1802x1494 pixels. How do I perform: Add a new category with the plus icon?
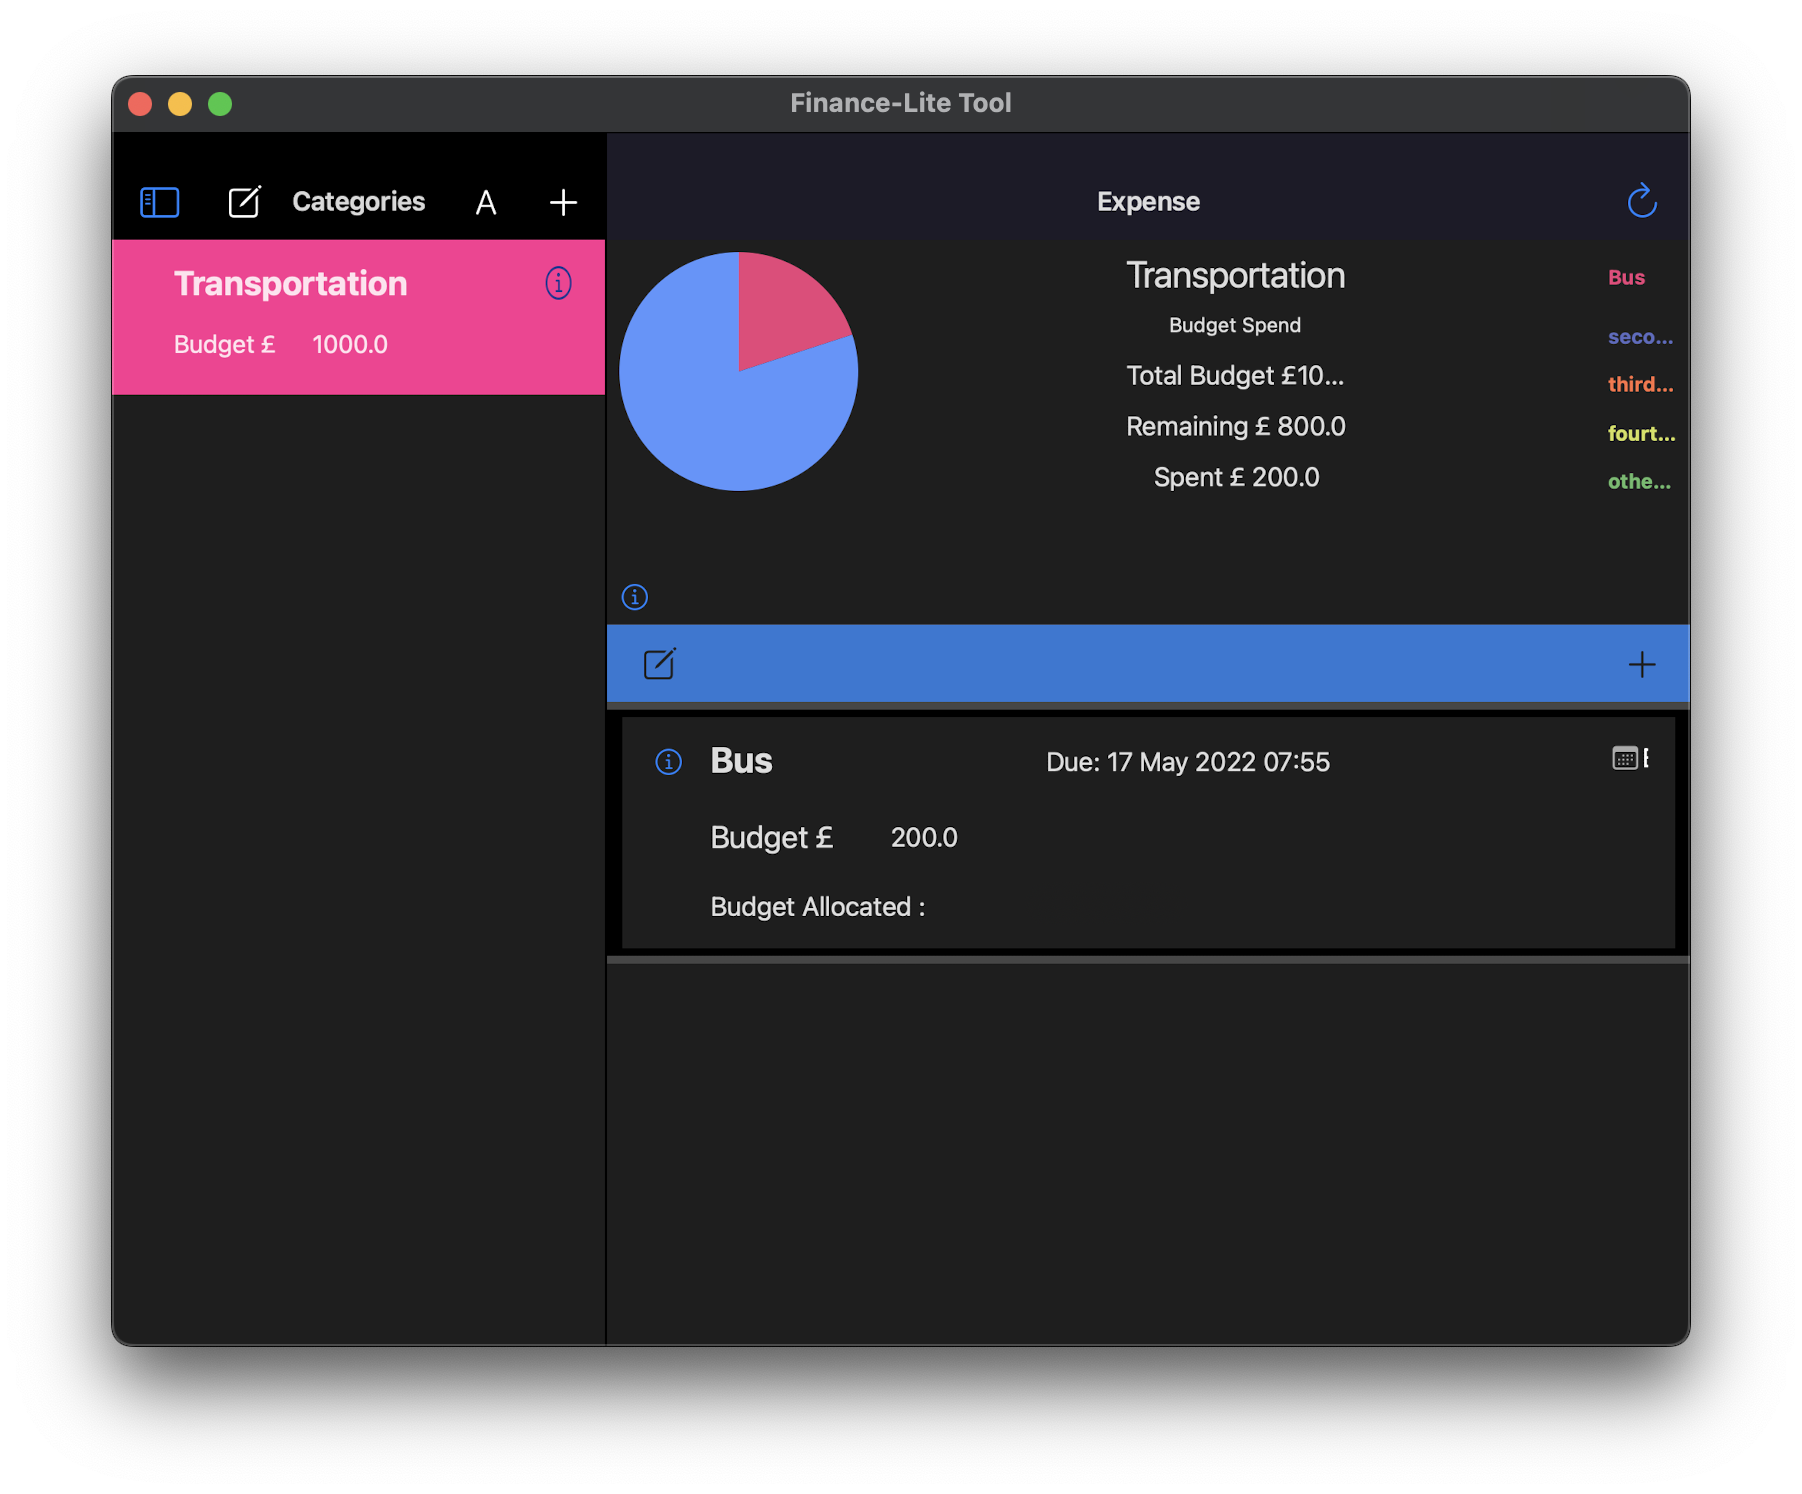click(563, 203)
